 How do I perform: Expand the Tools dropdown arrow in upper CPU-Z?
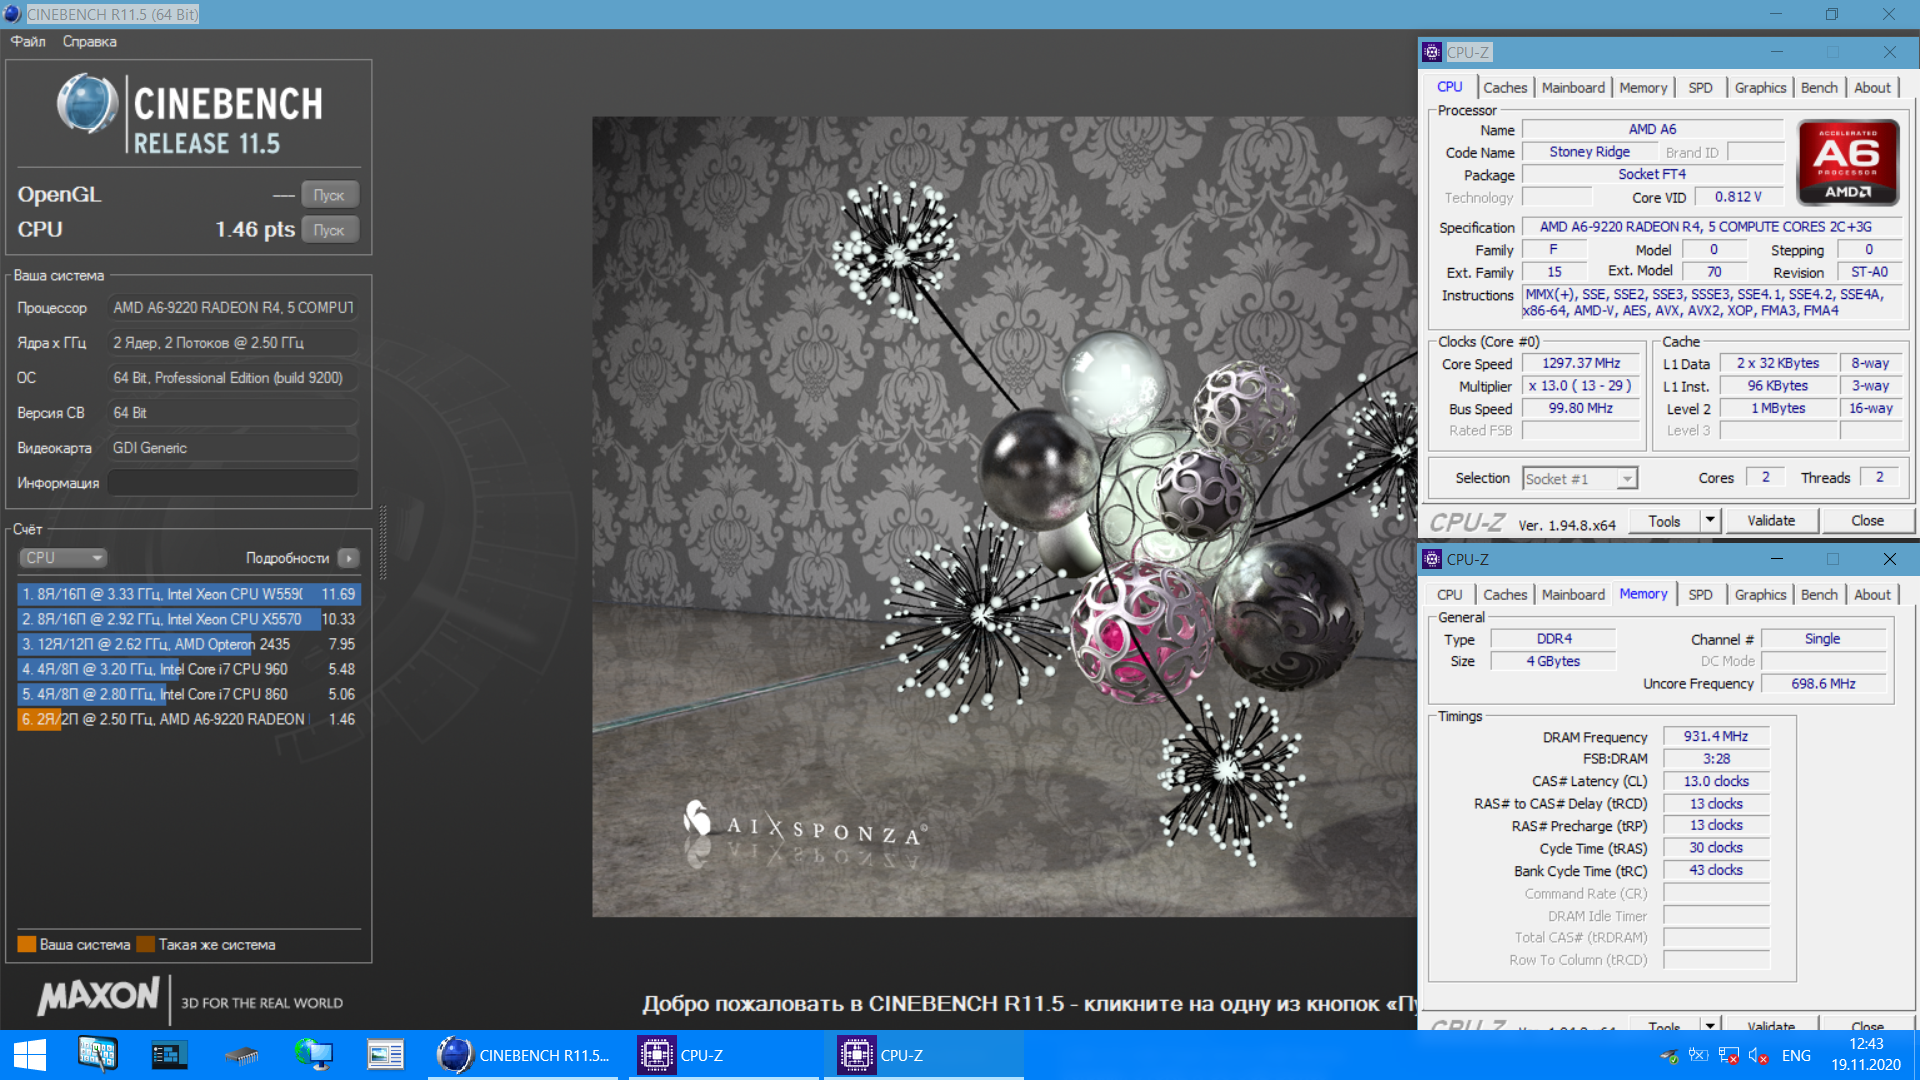coord(1710,521)
